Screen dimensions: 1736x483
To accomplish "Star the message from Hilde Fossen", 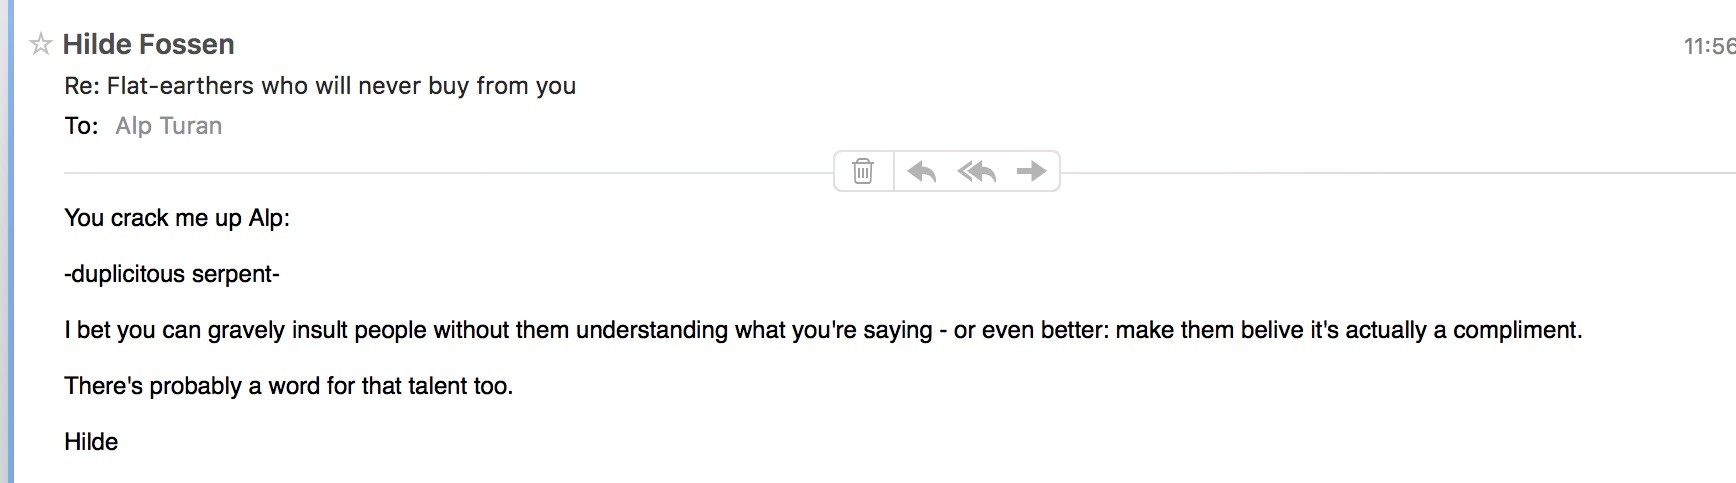I will pos(40,44).
